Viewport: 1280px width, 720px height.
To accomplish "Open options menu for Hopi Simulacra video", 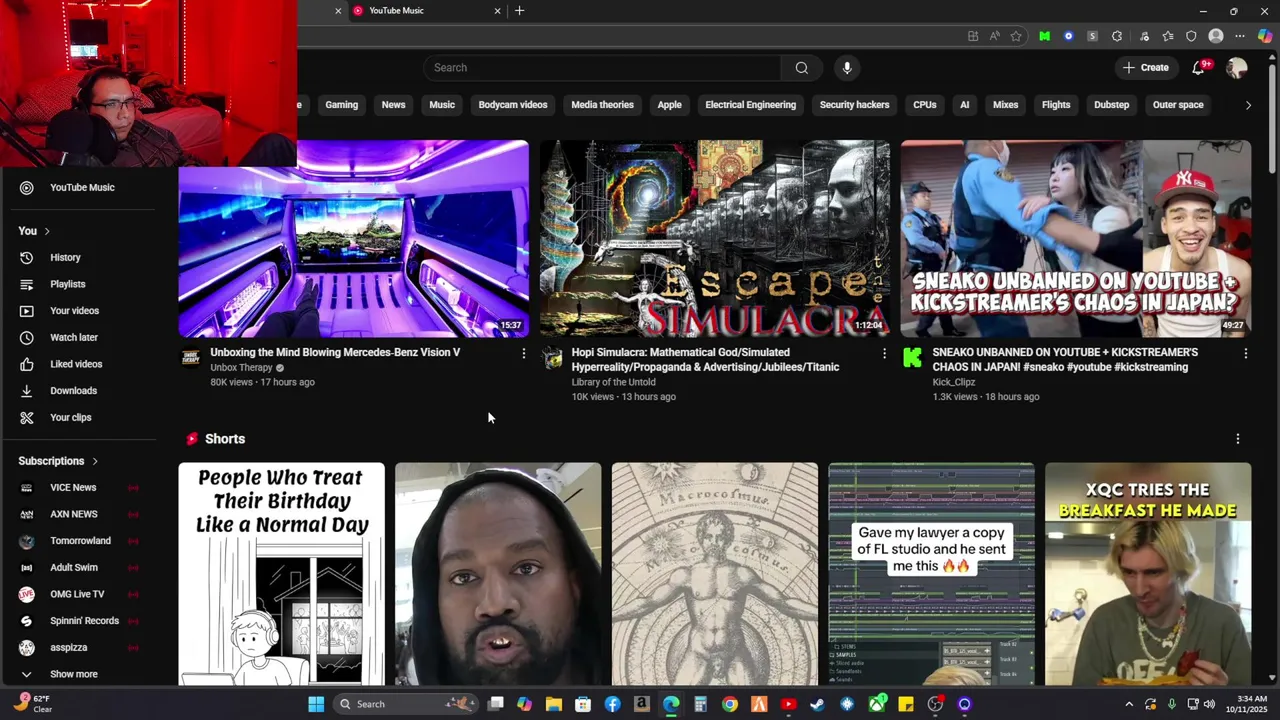I will tap(884, 353).
